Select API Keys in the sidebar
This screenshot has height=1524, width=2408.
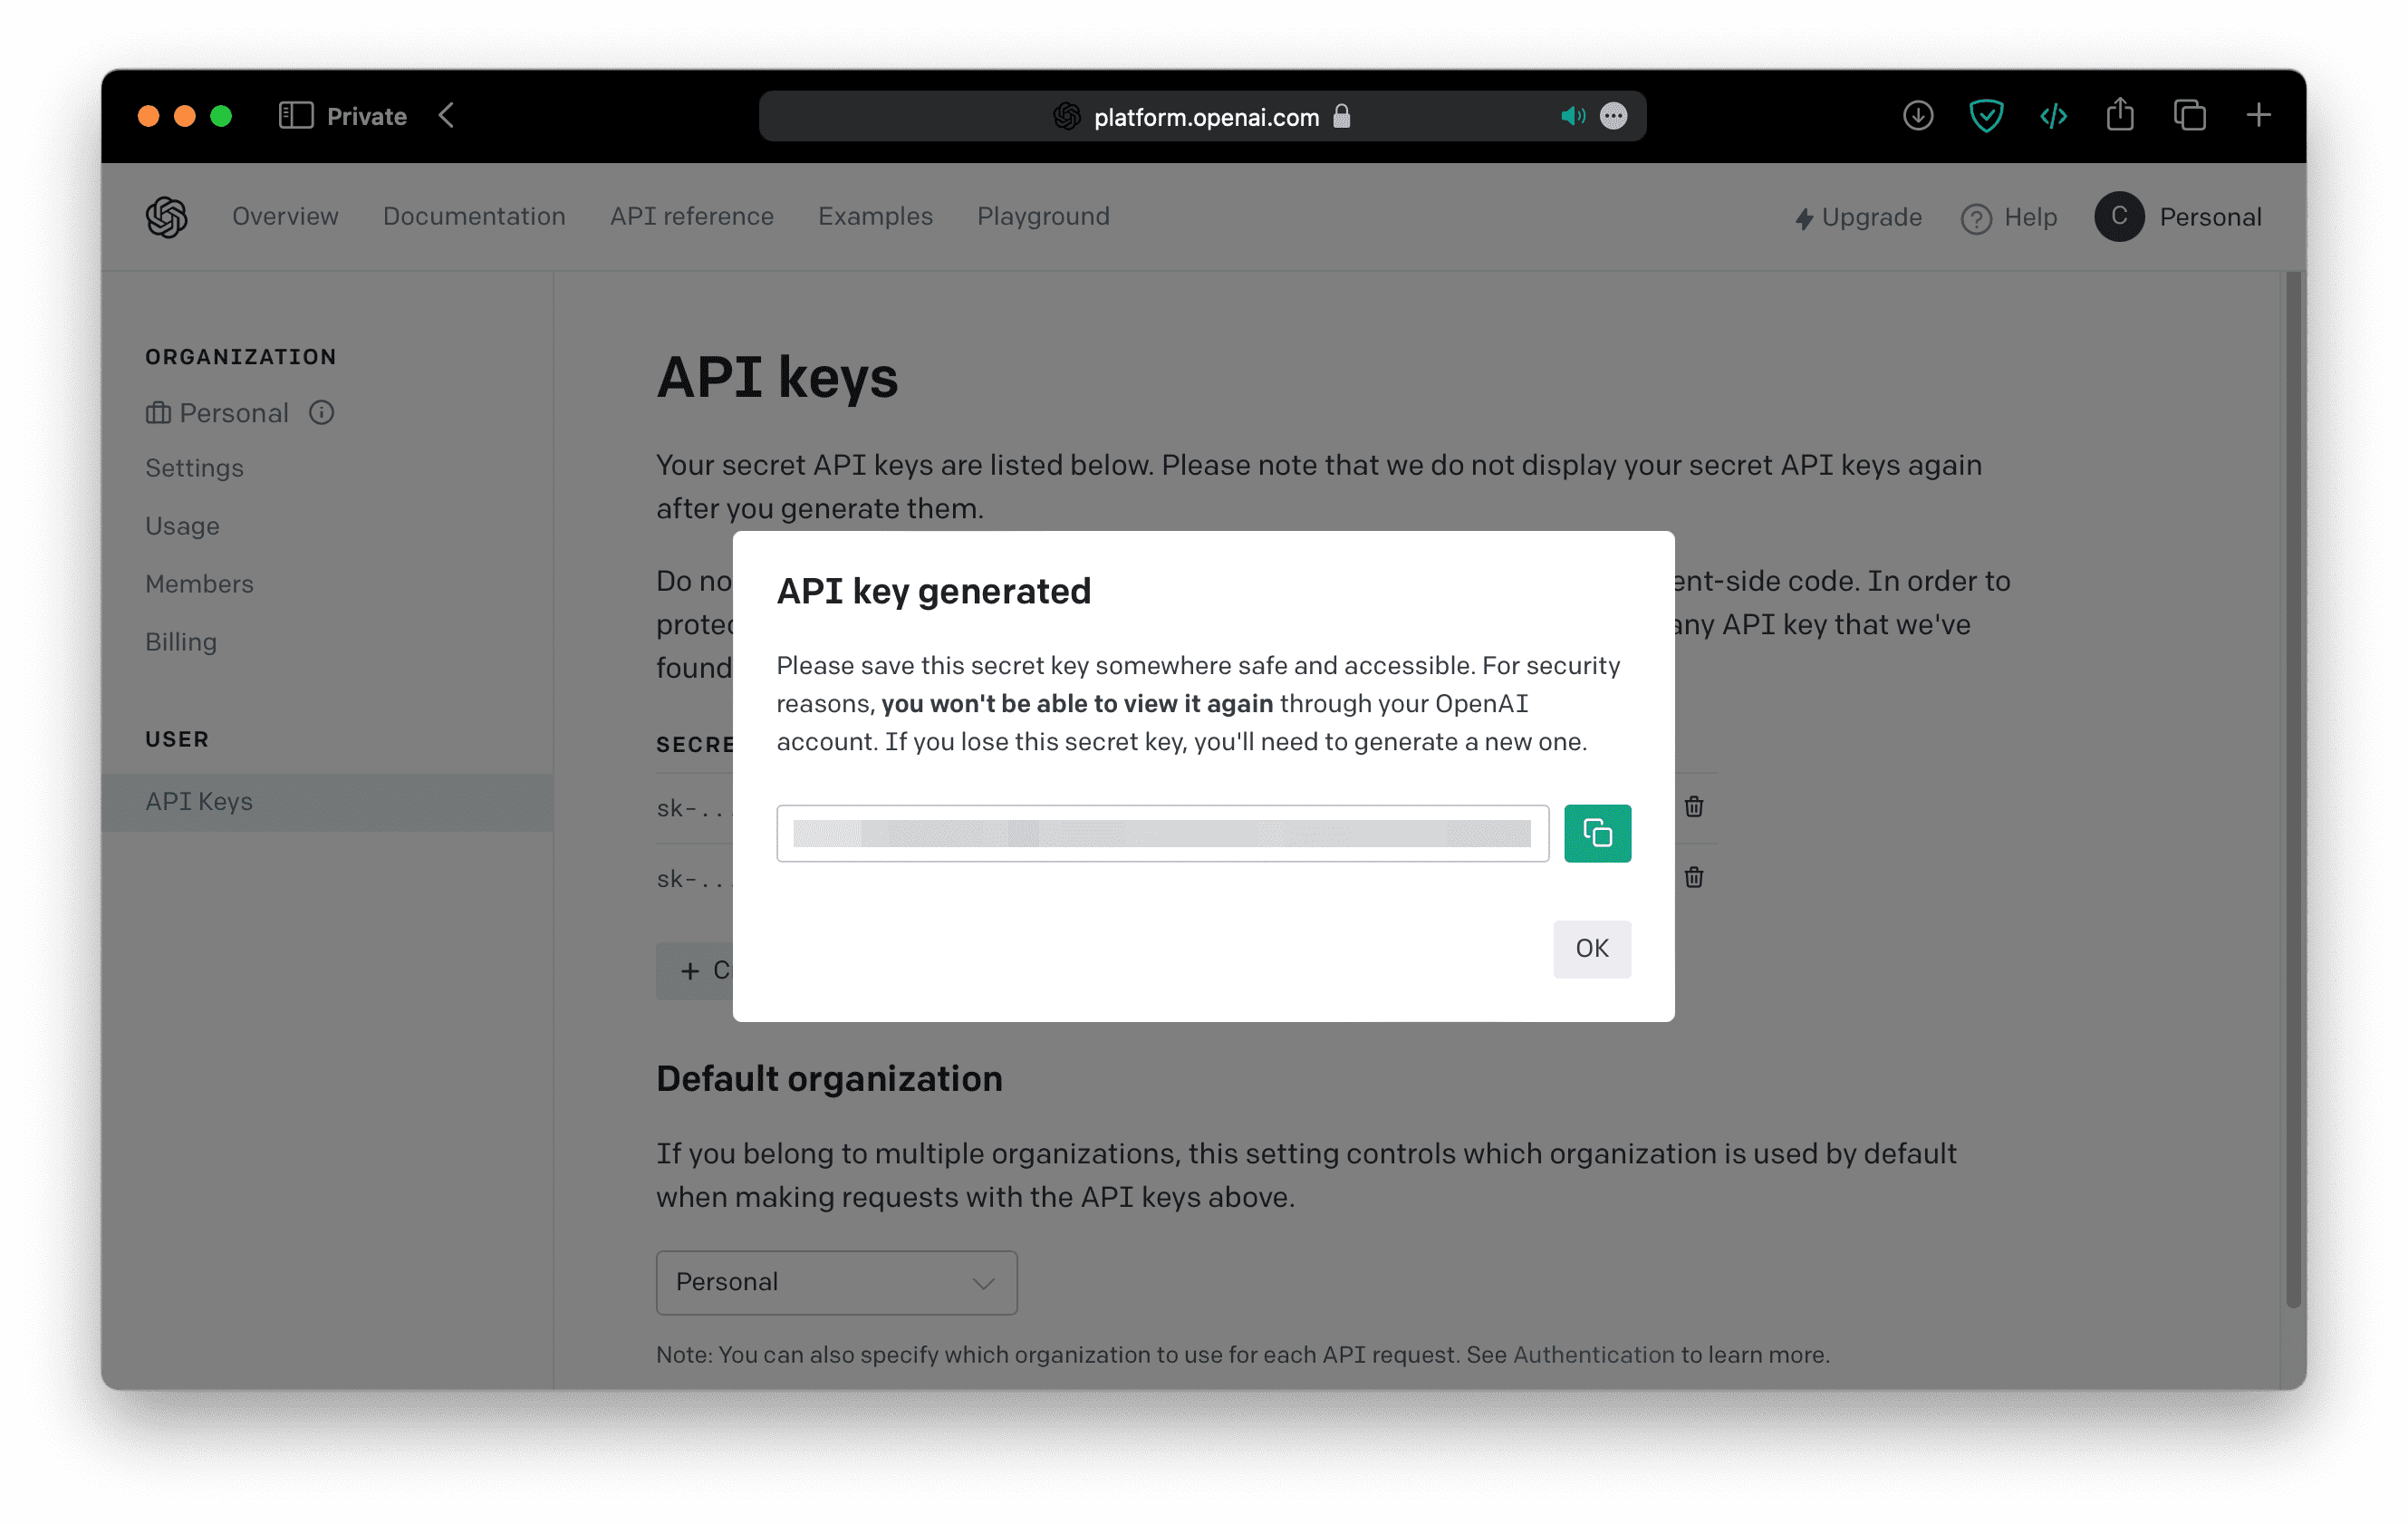(x=327, y=802)
